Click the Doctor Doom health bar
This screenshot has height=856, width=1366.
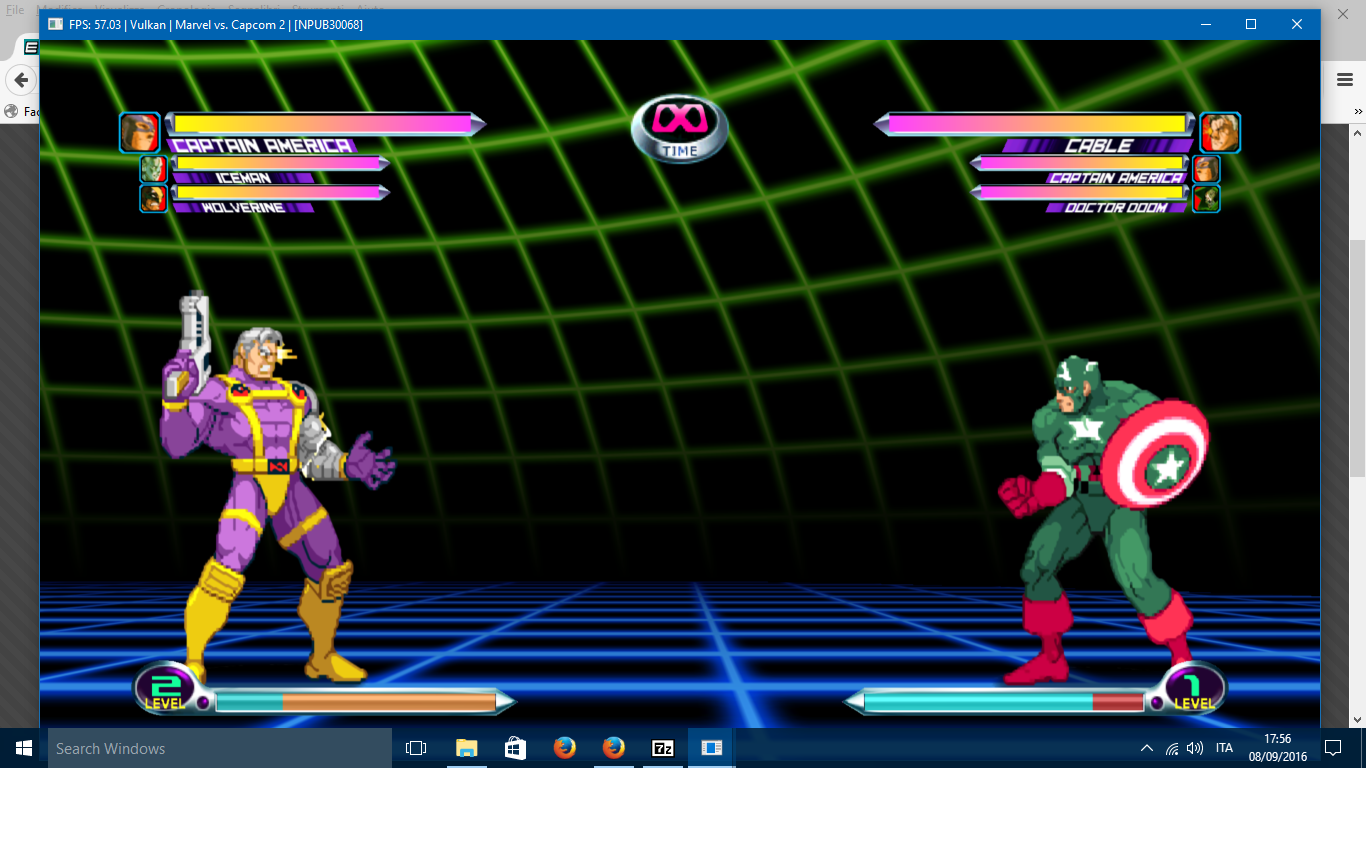[x=1080, y=192]
